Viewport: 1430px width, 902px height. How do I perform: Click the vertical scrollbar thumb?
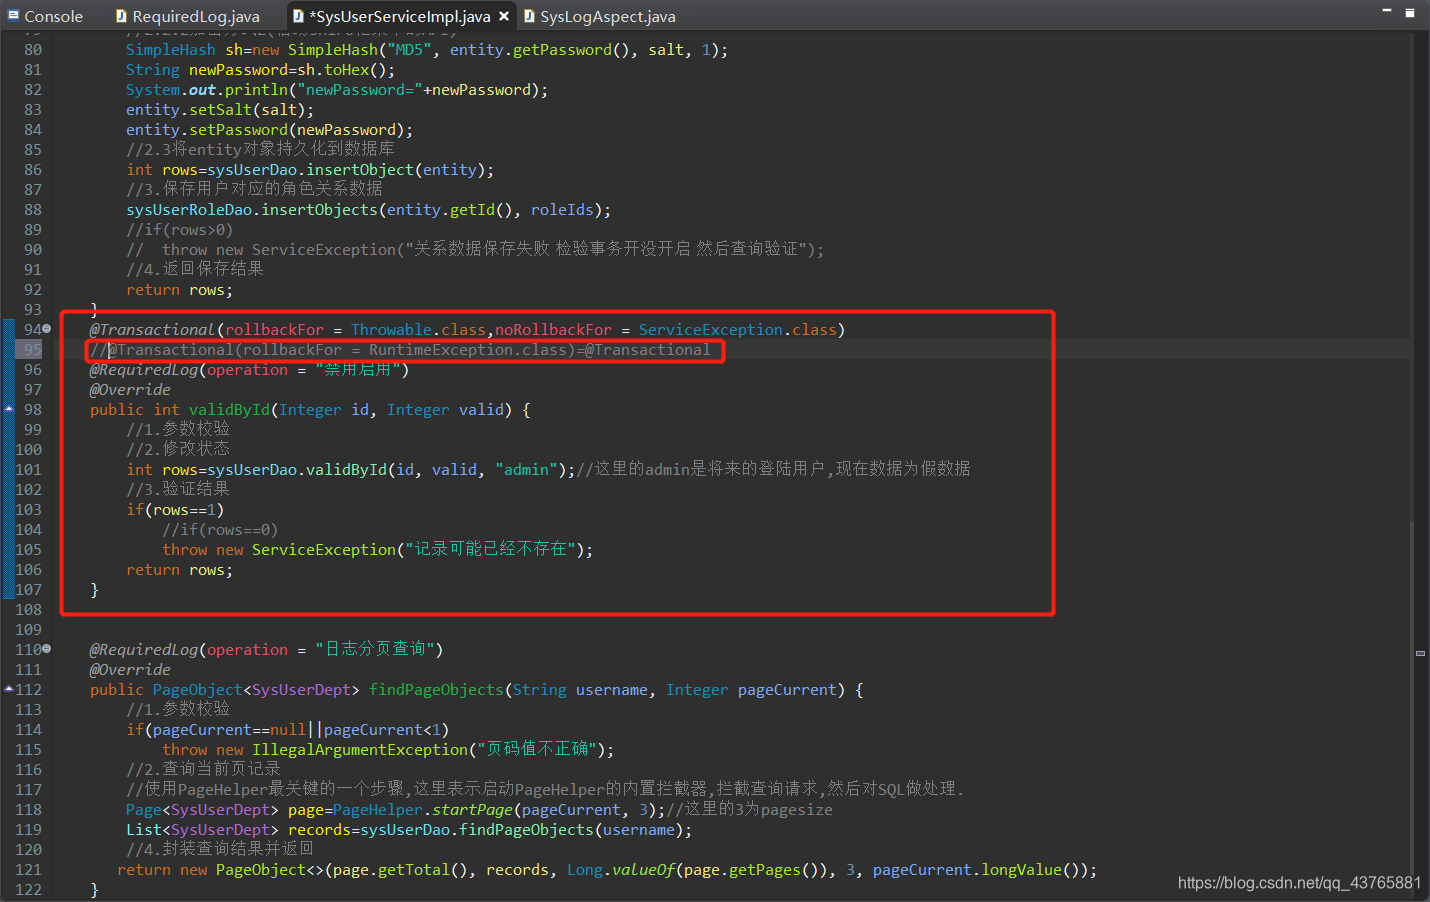[1412, 695]
